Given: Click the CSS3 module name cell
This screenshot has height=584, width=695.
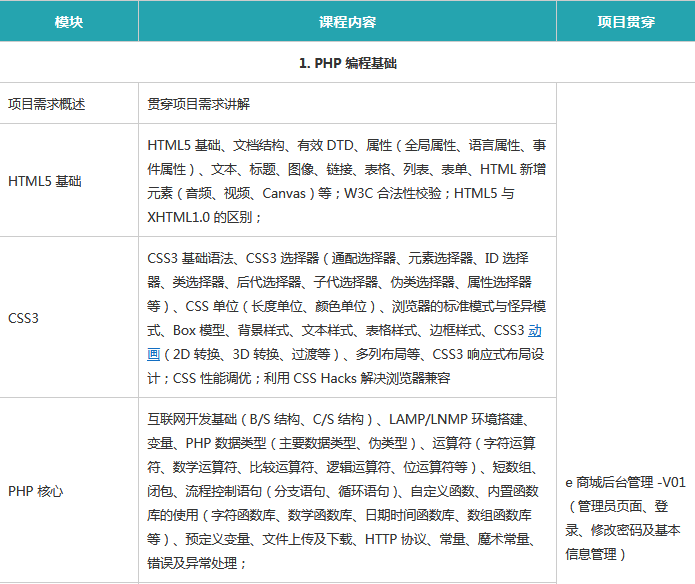Looking at the screenshot, I should [x=26, y=319].
